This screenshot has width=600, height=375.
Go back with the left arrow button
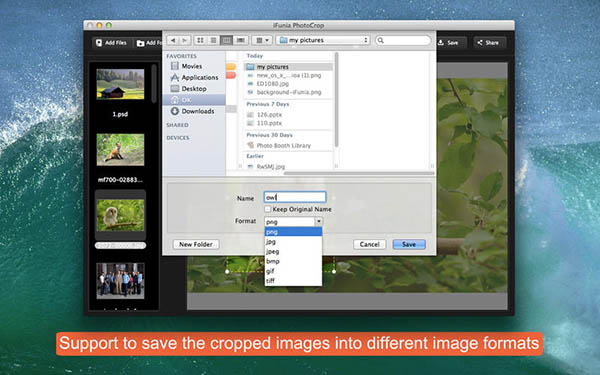click(173, 40)
